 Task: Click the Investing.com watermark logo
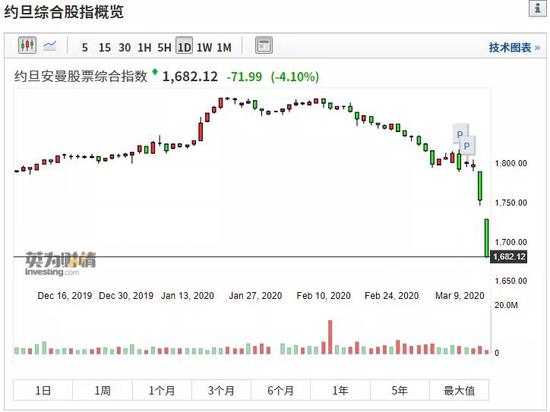click(60, 263)
